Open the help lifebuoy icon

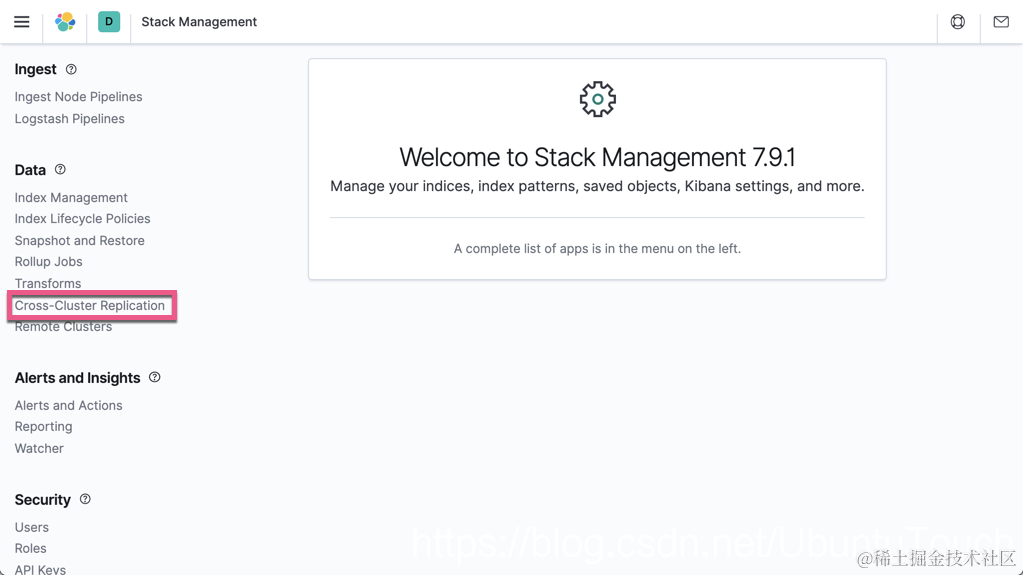click(x=958, y=22)
